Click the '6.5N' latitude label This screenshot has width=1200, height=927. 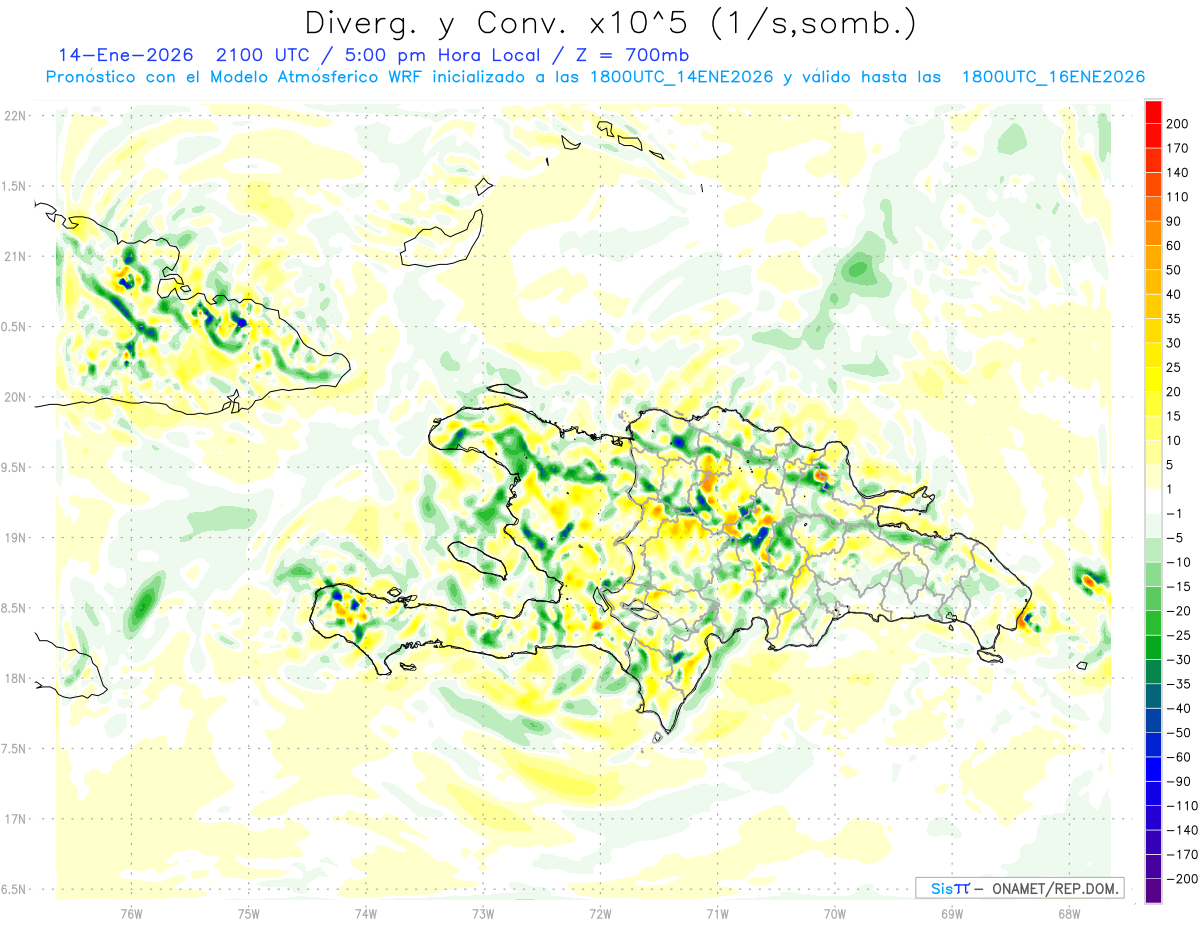[x=15, y=889]
